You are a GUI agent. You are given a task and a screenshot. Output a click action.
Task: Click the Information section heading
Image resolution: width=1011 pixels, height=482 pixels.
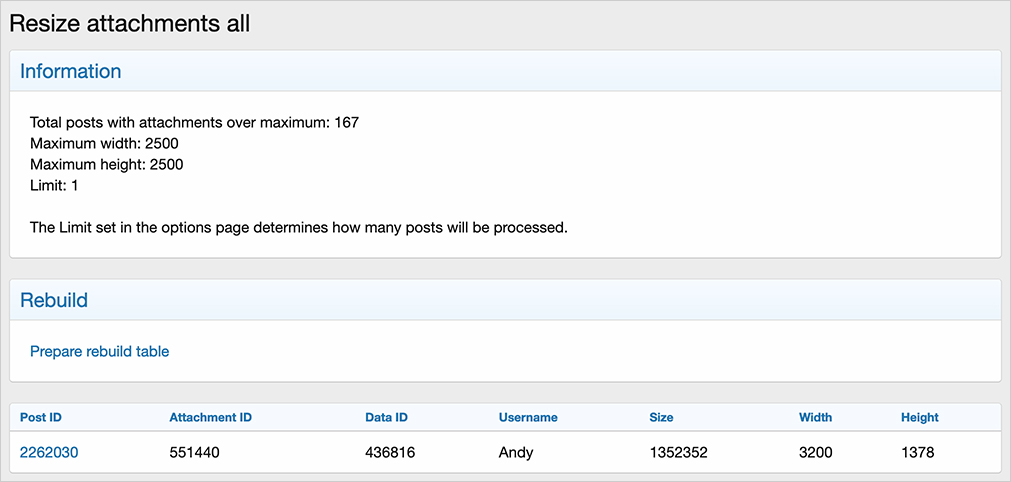(70, 71)
